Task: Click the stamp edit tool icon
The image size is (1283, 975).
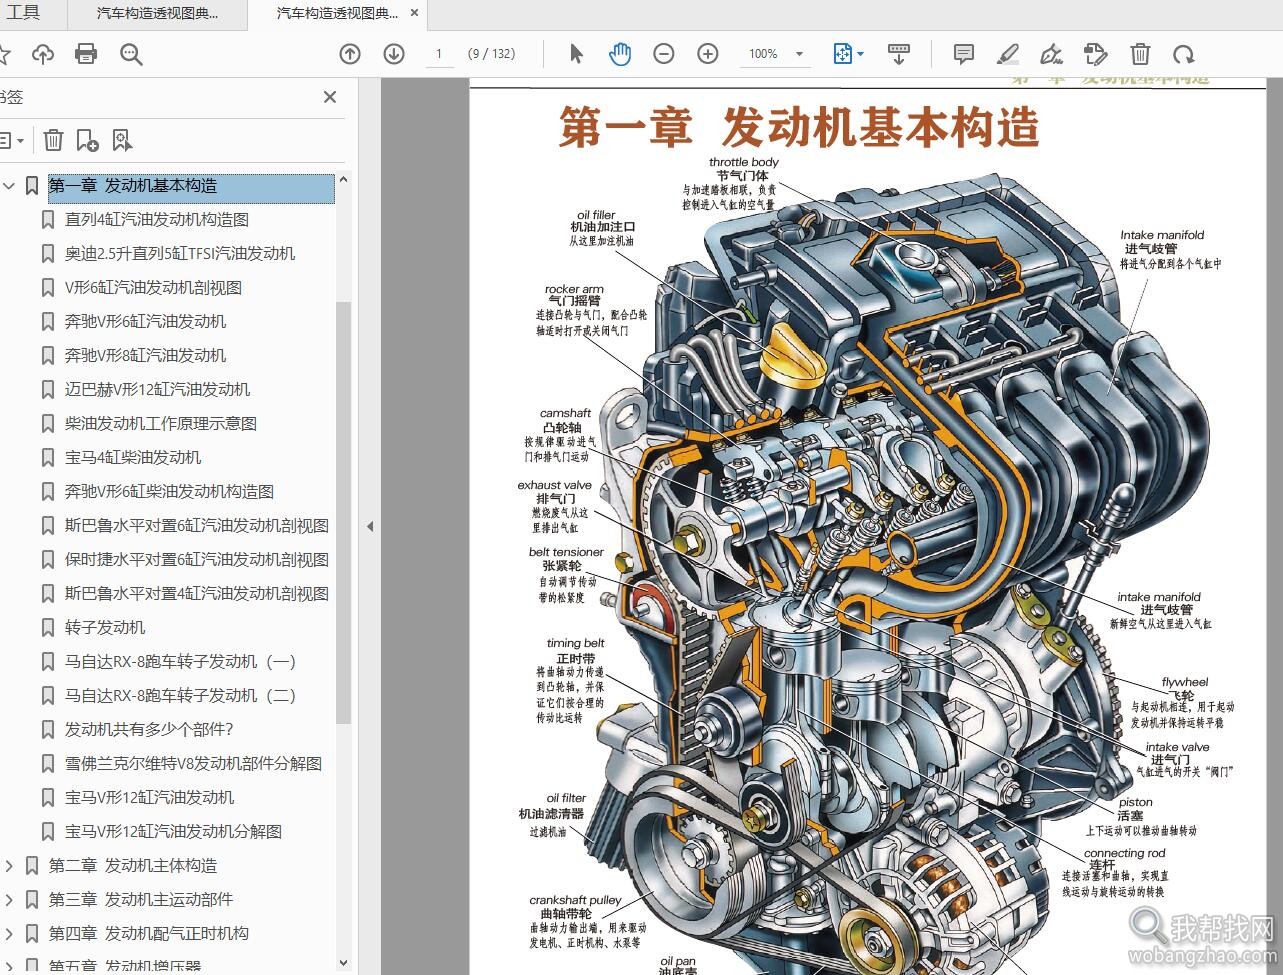Action: (x=1096, y=54)
